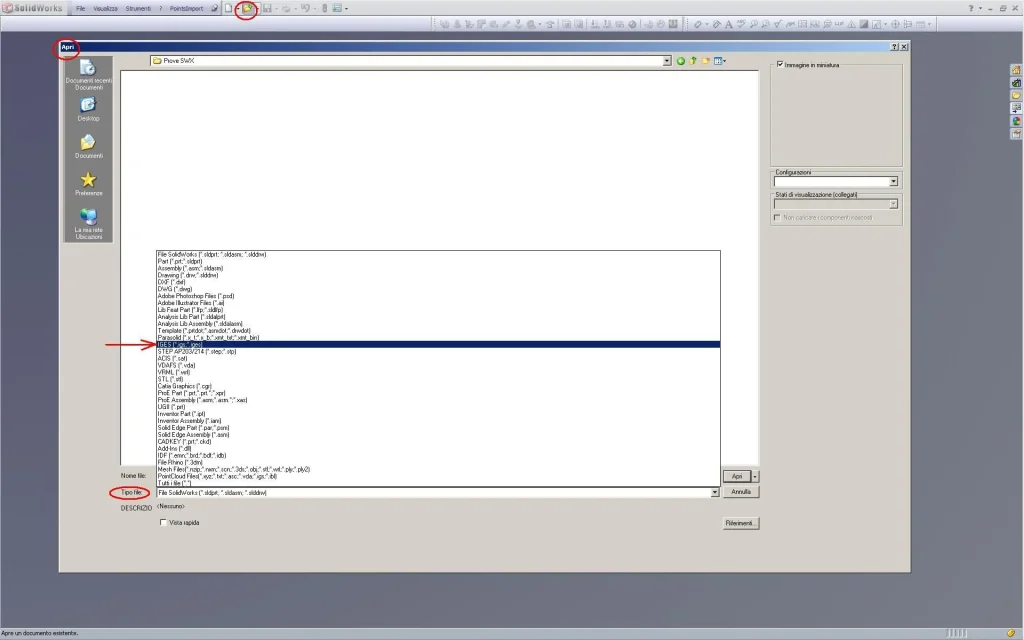The image size is (1024, 640).
Task: Open La mia rete Ubicazioni shortcut
Action: [x=88, y=224]
